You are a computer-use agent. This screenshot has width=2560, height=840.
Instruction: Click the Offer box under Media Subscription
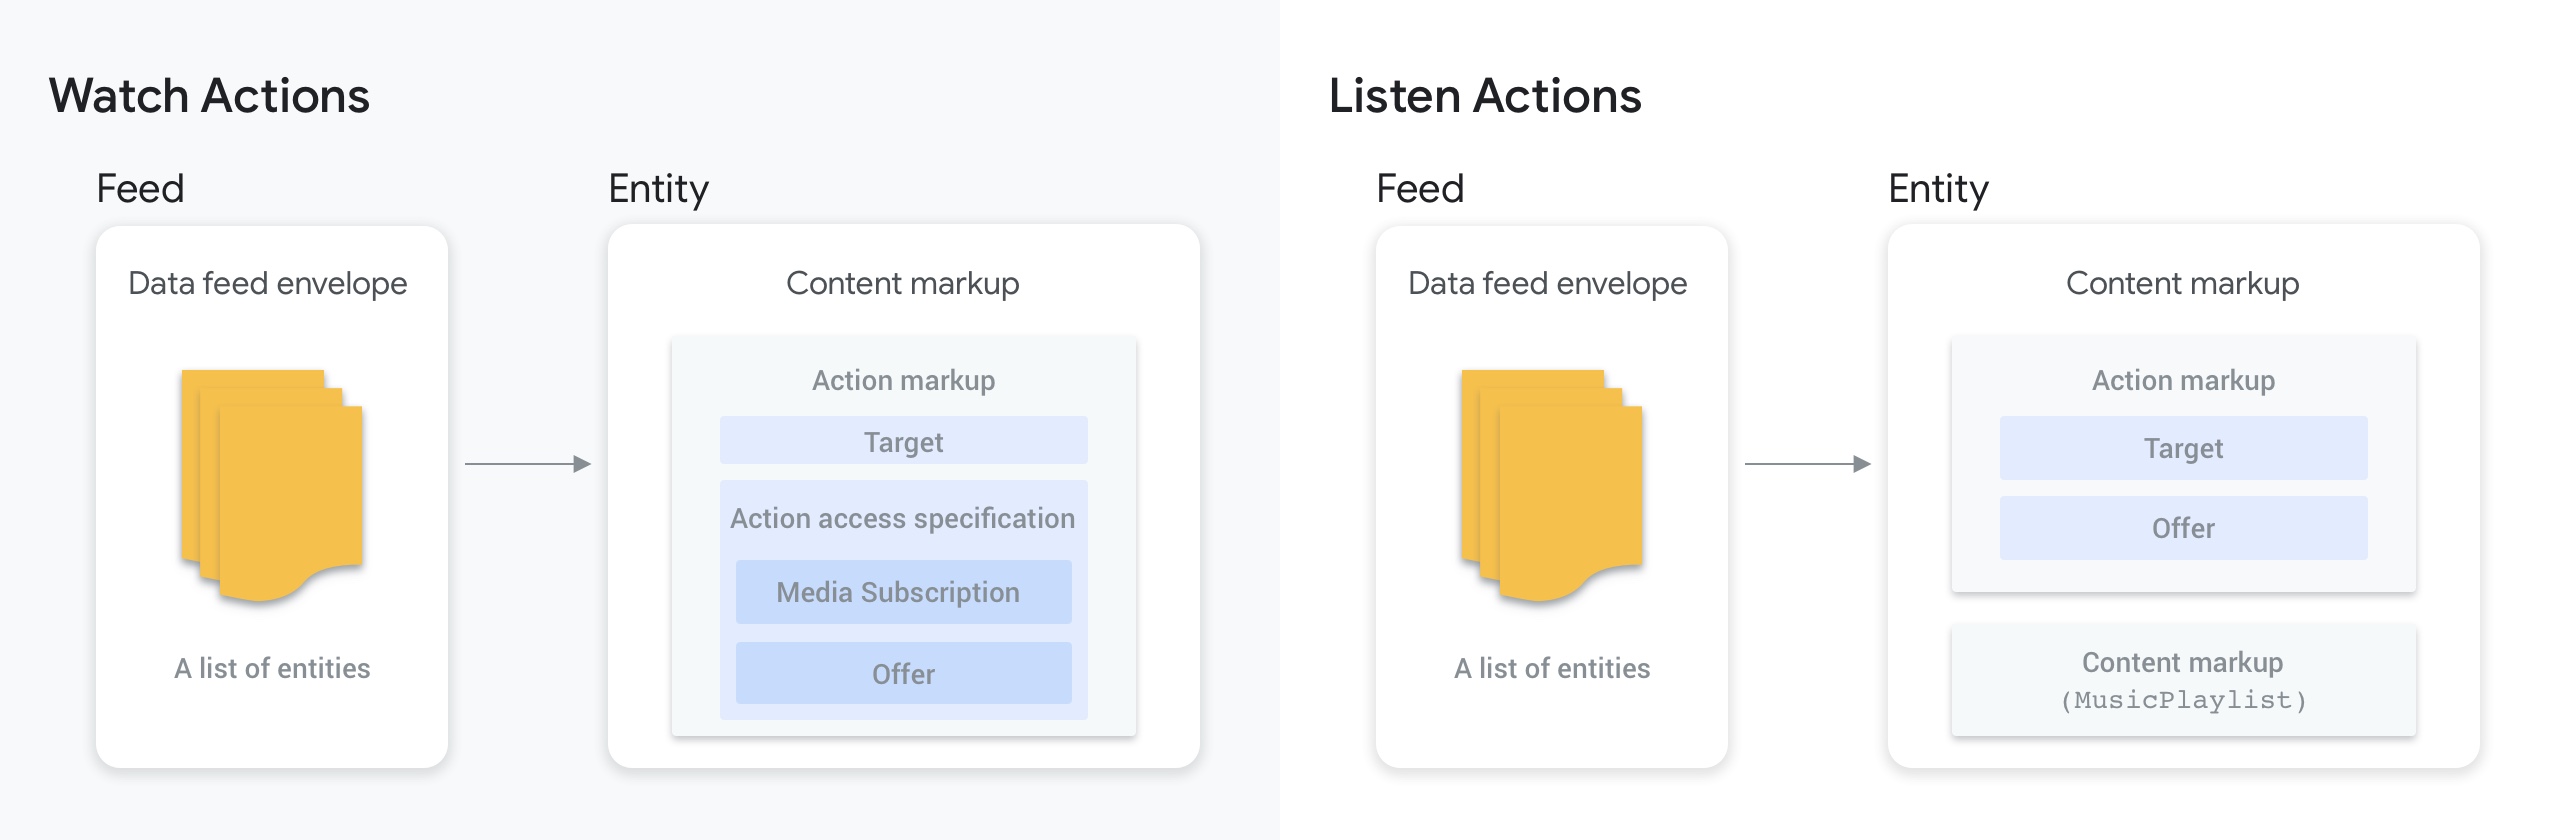click(903, 674)
